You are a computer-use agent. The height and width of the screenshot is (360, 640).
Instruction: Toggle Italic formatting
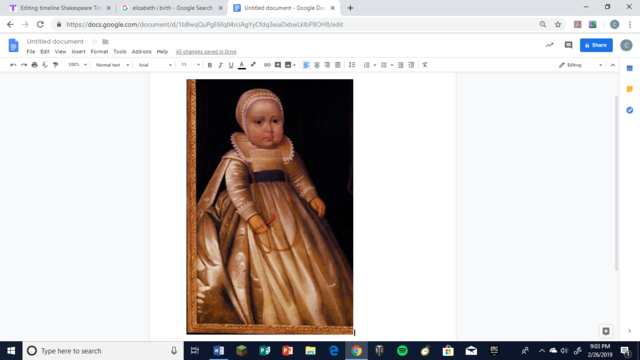point(220,65)
